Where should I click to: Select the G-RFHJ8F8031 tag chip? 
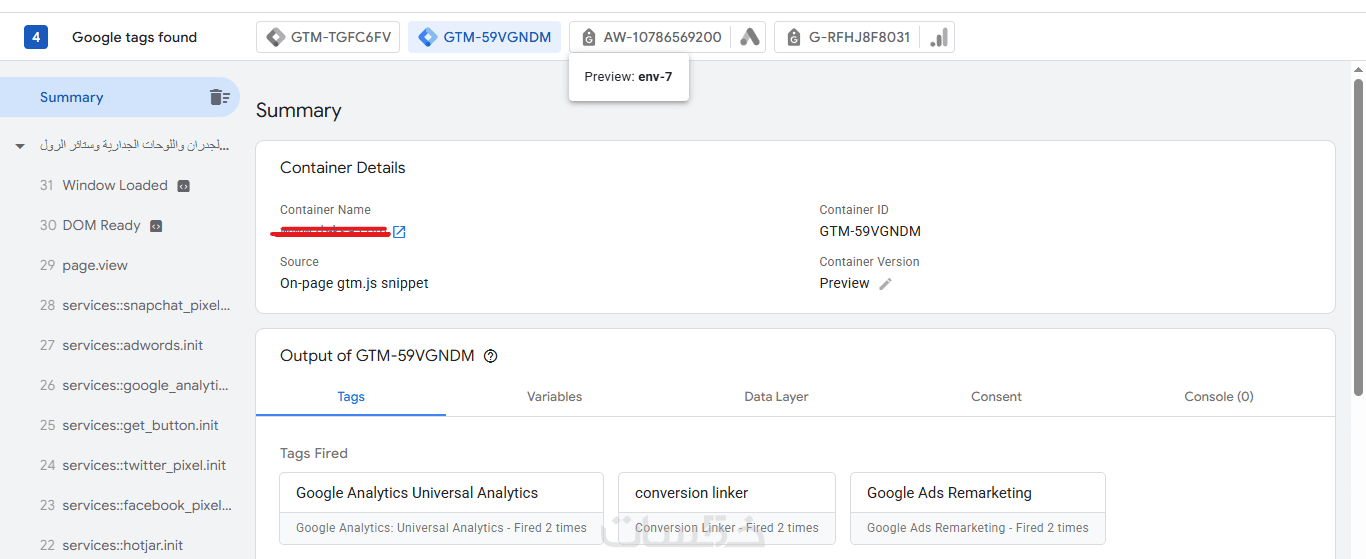pyautogui.click(x=848, y=38)
